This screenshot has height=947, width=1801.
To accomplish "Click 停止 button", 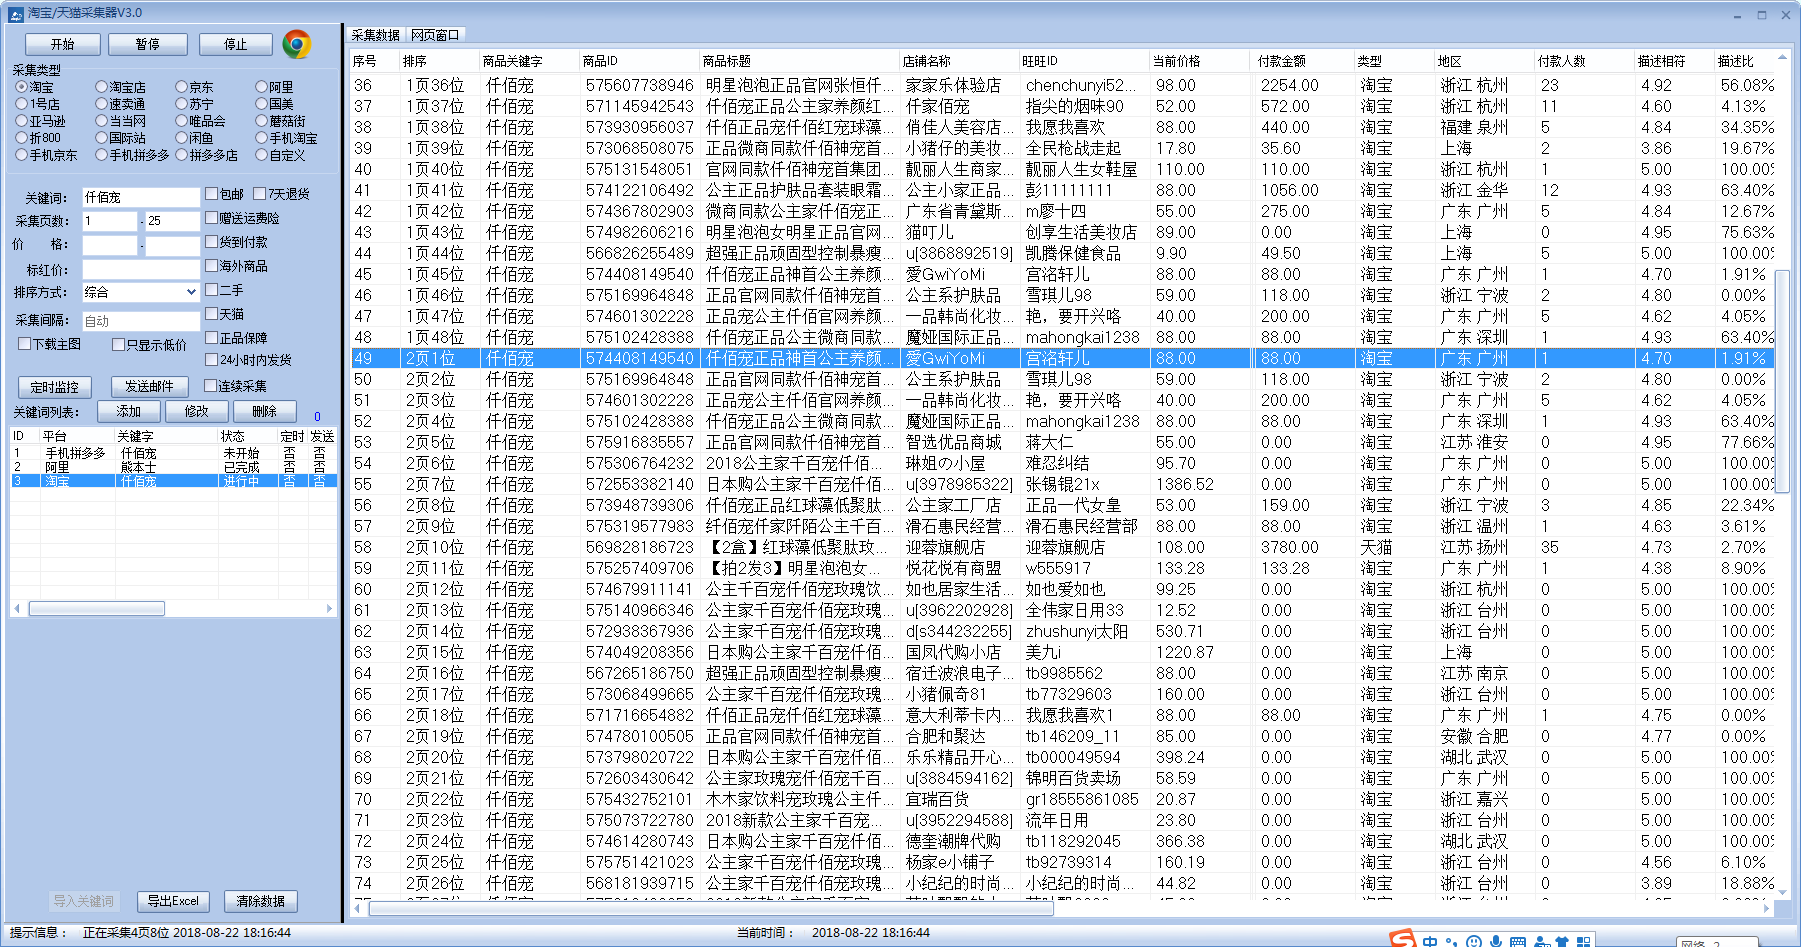I will 236,44.
